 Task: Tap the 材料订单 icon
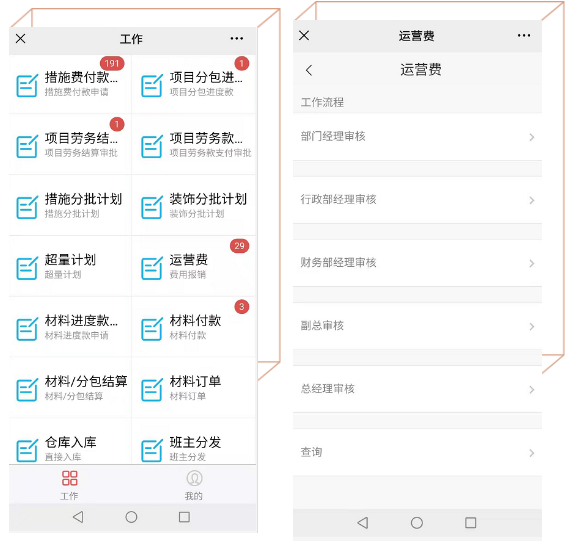[x=152, y=390]
